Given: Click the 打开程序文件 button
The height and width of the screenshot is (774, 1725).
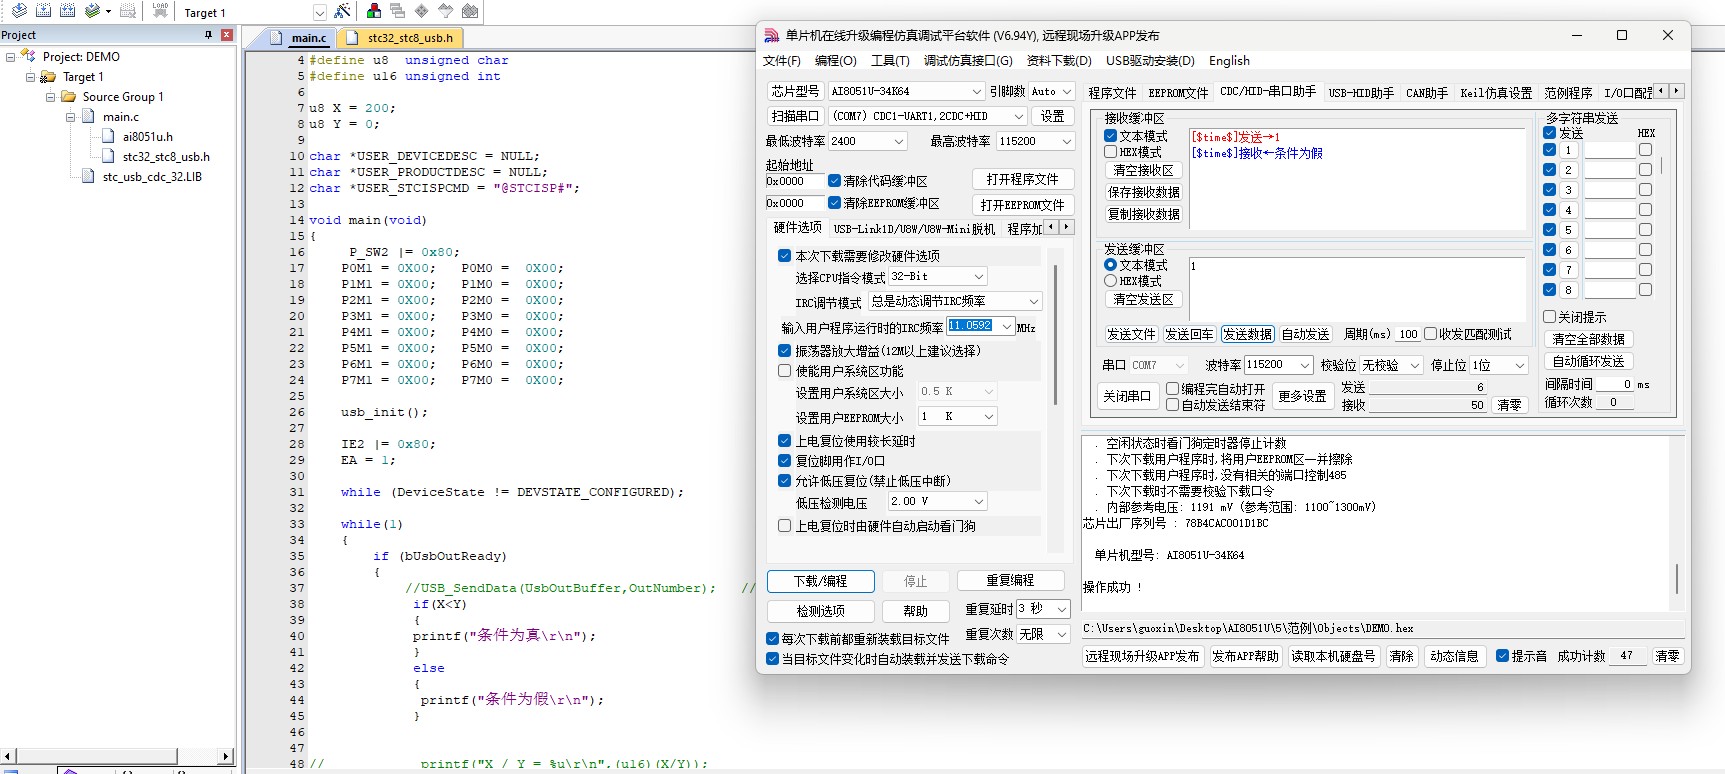Looking at the screenshot, I should point(1023,179).
